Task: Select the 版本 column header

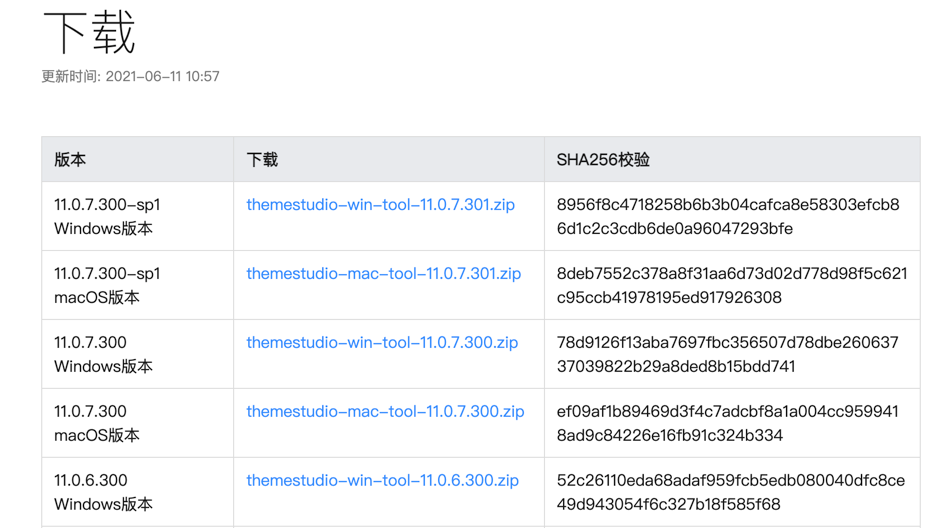Action: pyautogui.click(x=70, y=160)
